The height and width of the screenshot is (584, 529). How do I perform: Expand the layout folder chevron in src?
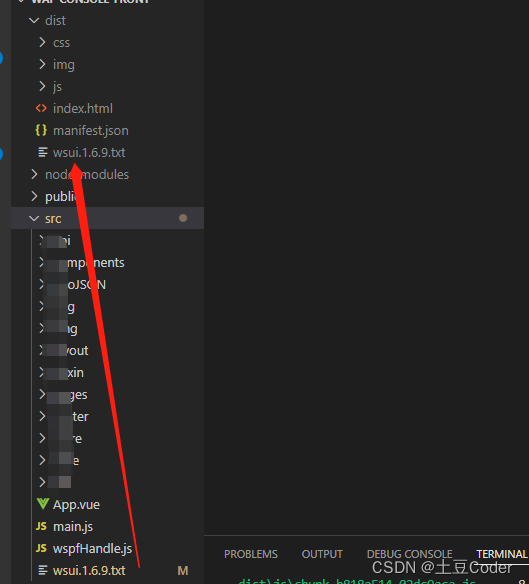coord(42,350)
